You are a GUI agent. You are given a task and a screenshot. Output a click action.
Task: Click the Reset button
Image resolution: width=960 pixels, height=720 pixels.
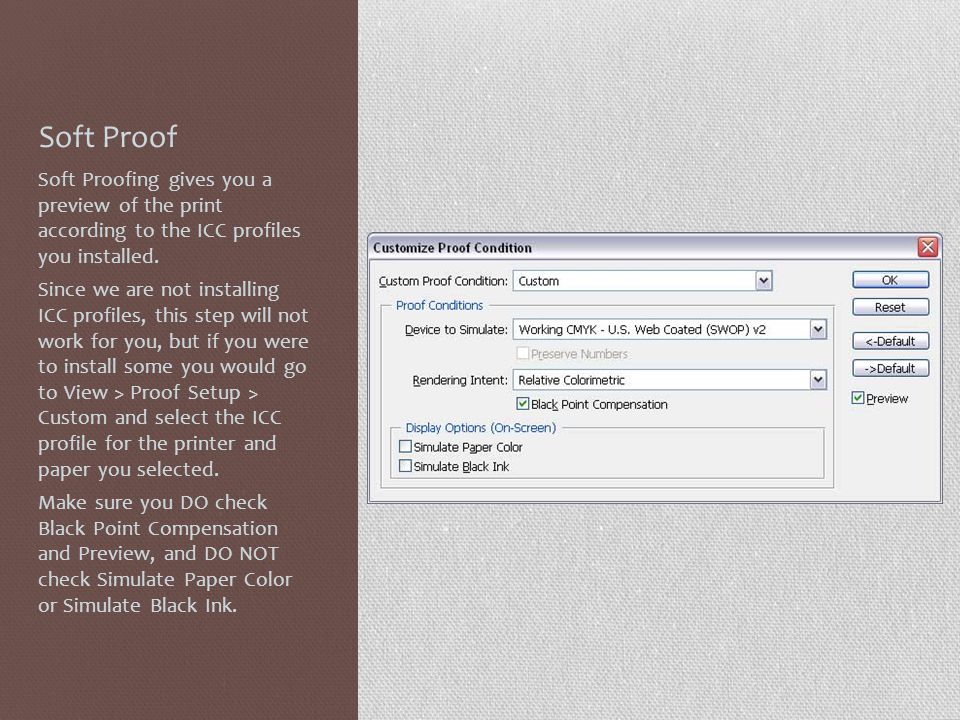click(890, 307)
